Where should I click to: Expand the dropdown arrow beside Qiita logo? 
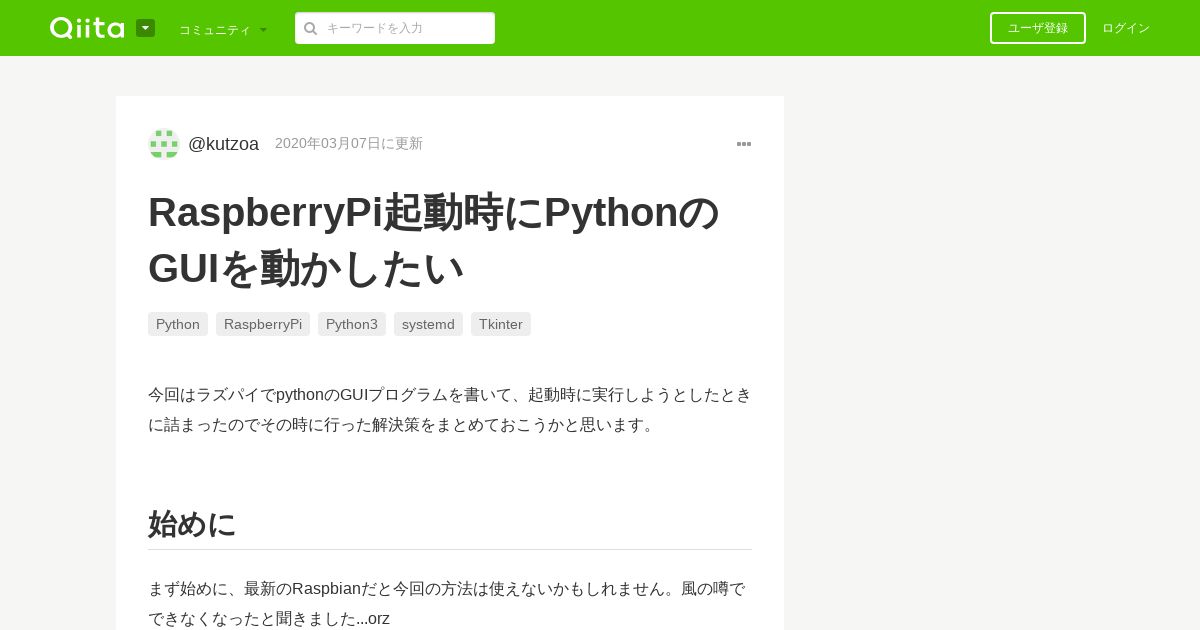click(145, 28)
